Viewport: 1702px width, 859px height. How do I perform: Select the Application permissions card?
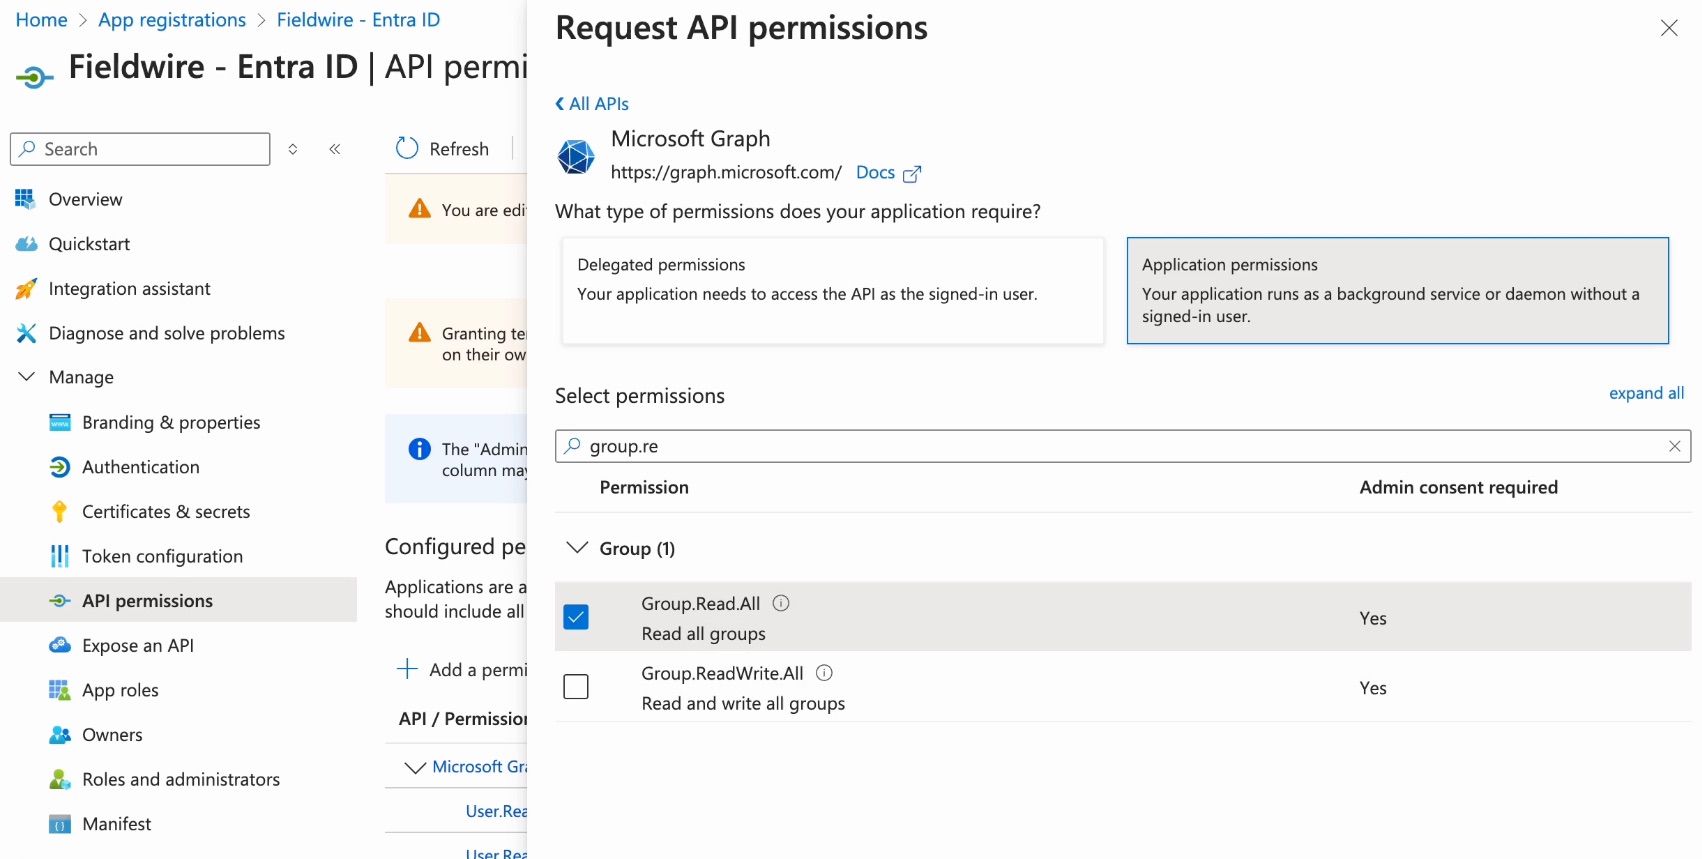(1398, 290)
